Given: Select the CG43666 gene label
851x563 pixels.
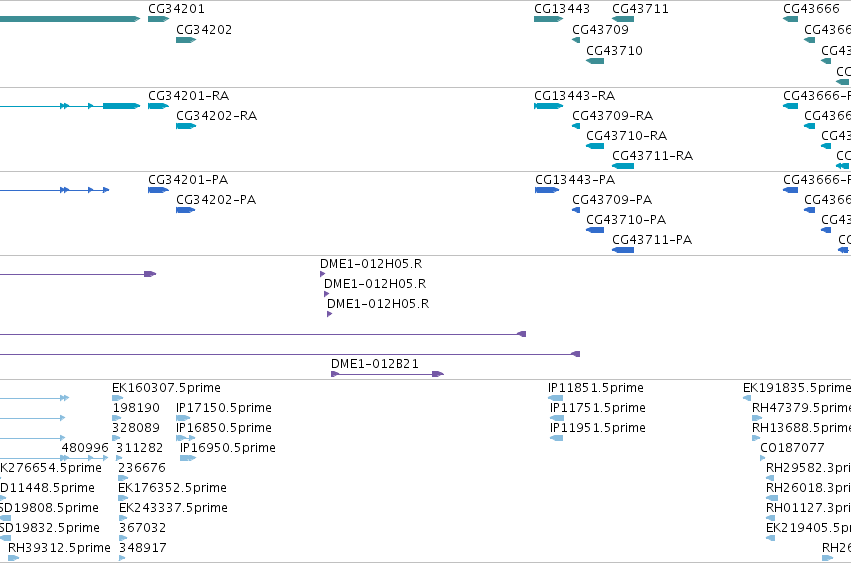Looking at the screenshot, I should (x=811, y=9).
